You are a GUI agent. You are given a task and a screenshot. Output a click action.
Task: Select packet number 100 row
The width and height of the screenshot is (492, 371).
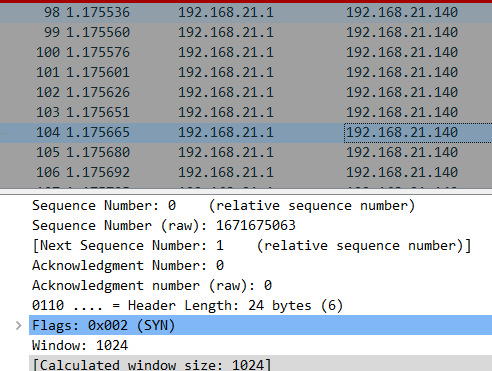coord(246,52)
